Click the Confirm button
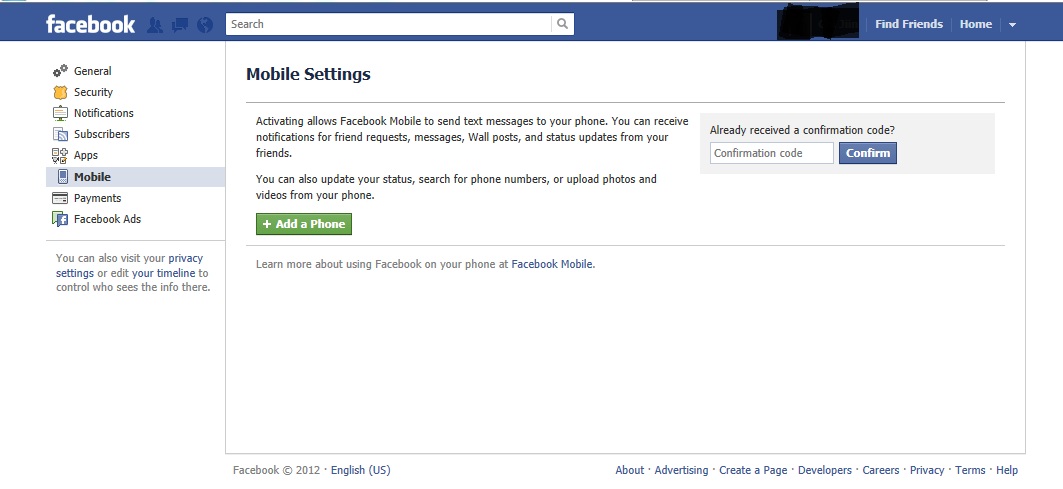This screenshot has width=1063, height=489. (x=868, y=153)
